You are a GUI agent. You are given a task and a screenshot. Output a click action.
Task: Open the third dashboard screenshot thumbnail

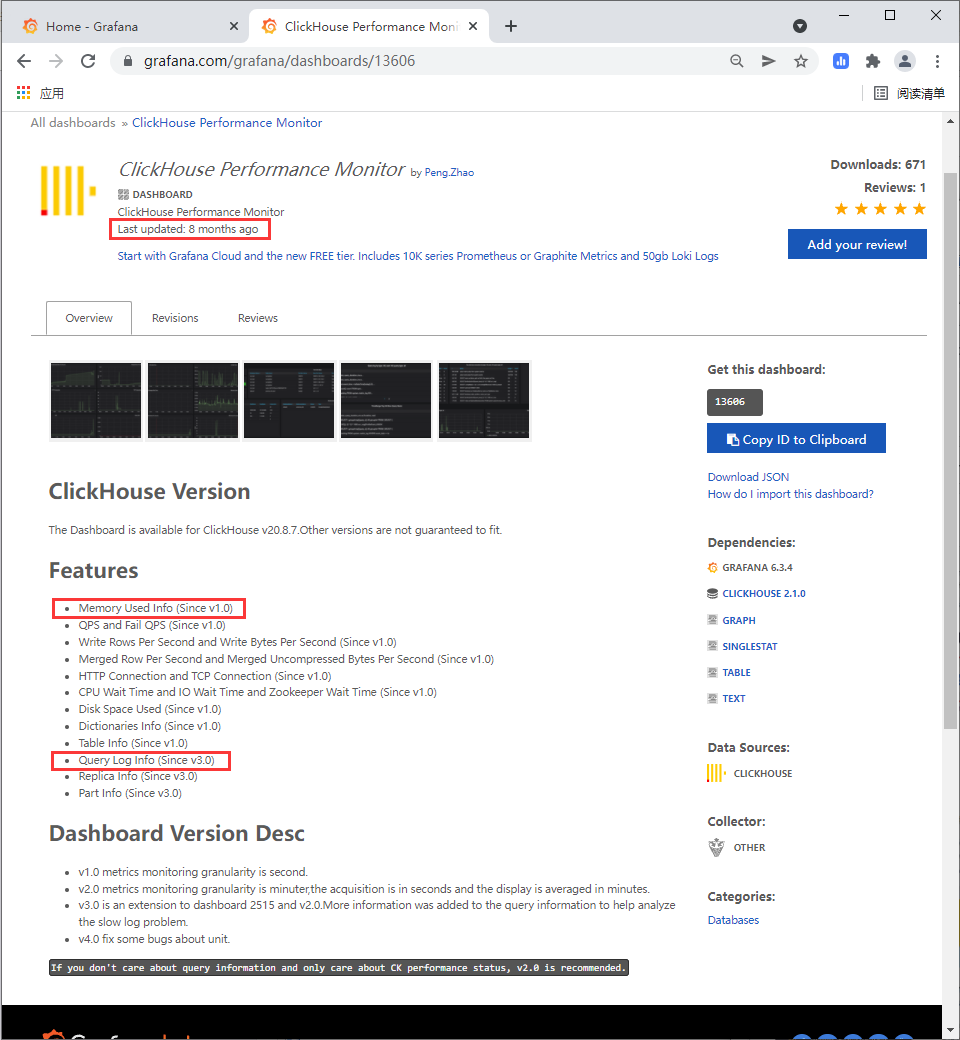289,401
